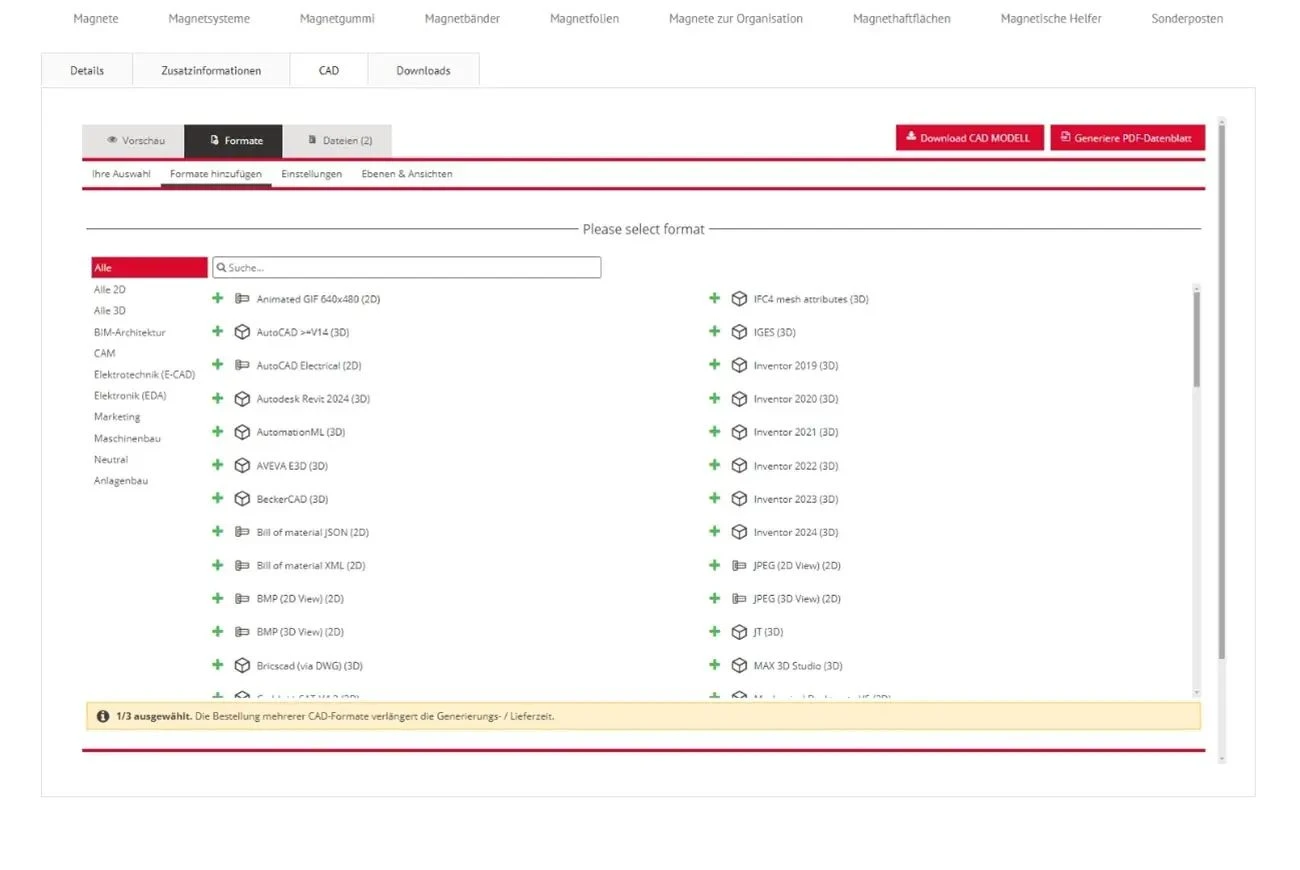The image size is (1300, 870).
Task: Click the plus icon beside IGES (3D)
Action: (714, 332)
